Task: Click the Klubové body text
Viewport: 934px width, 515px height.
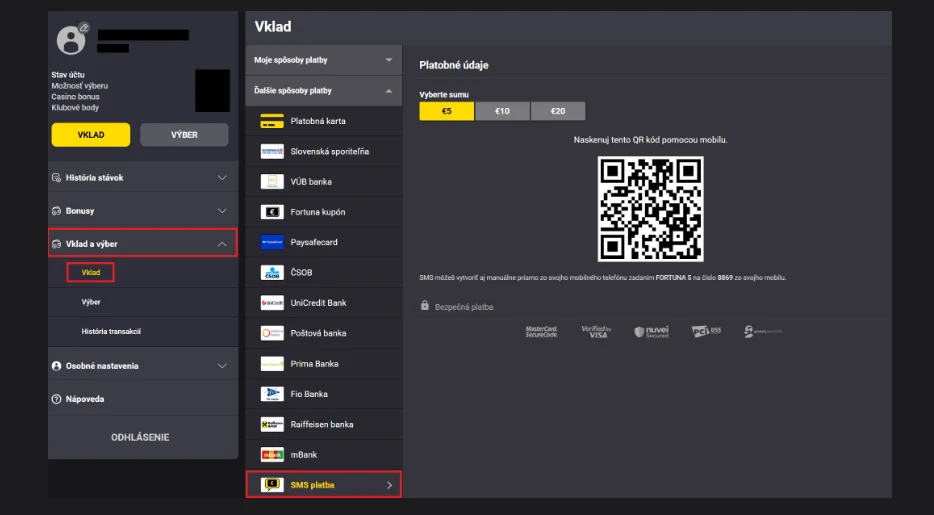Action: 75,108
